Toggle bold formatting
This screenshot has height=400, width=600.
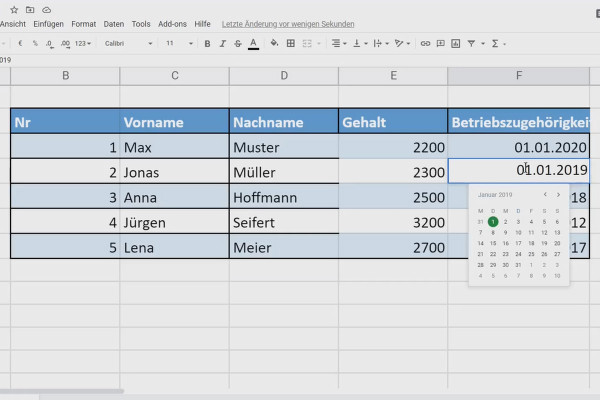tap(207, 44)
